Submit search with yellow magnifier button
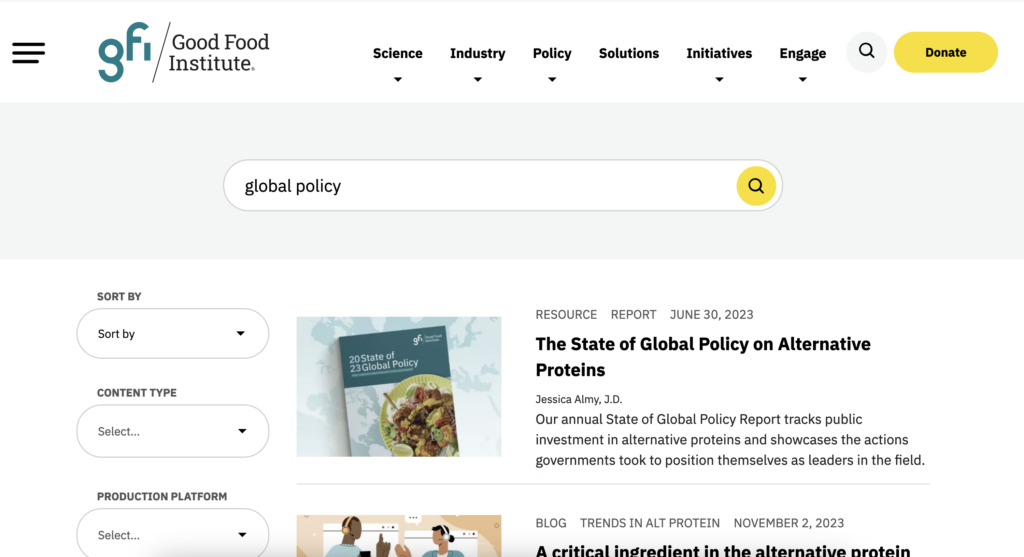This screenshot has width=1024, height=557. (756, 186)
